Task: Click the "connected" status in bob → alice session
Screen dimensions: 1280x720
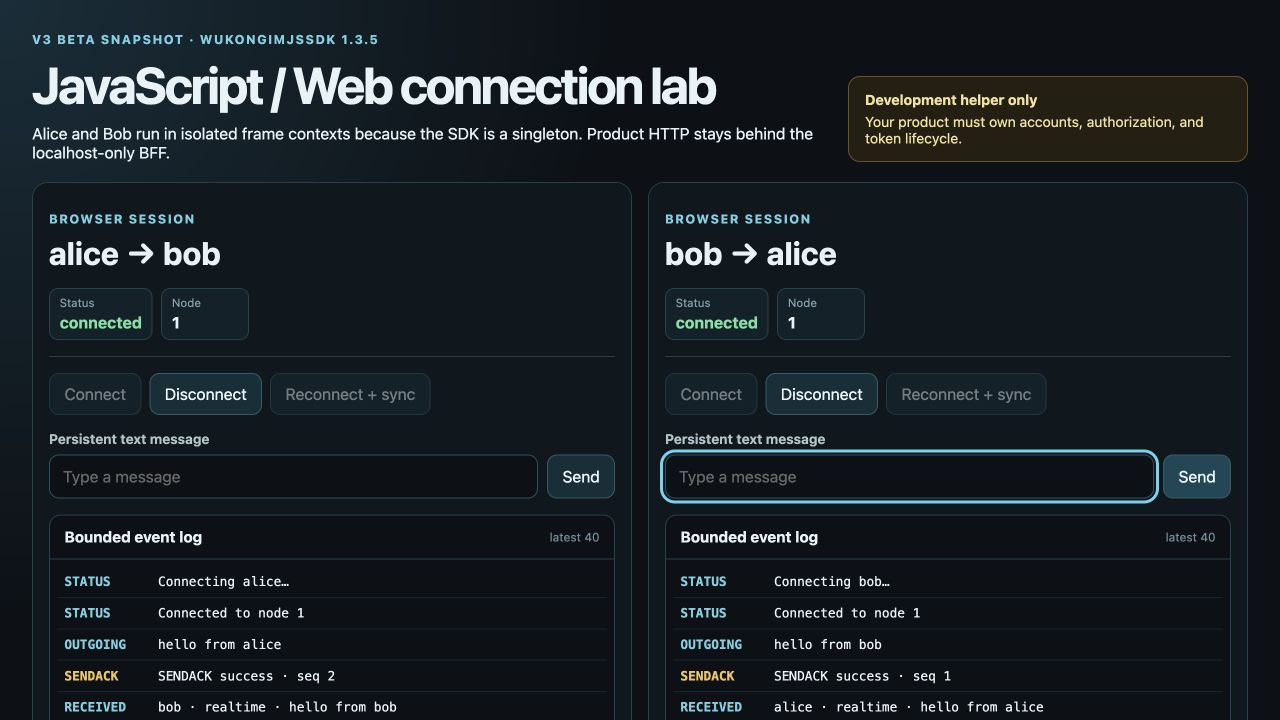Action: pyautogui.click(x=717, y=323)
